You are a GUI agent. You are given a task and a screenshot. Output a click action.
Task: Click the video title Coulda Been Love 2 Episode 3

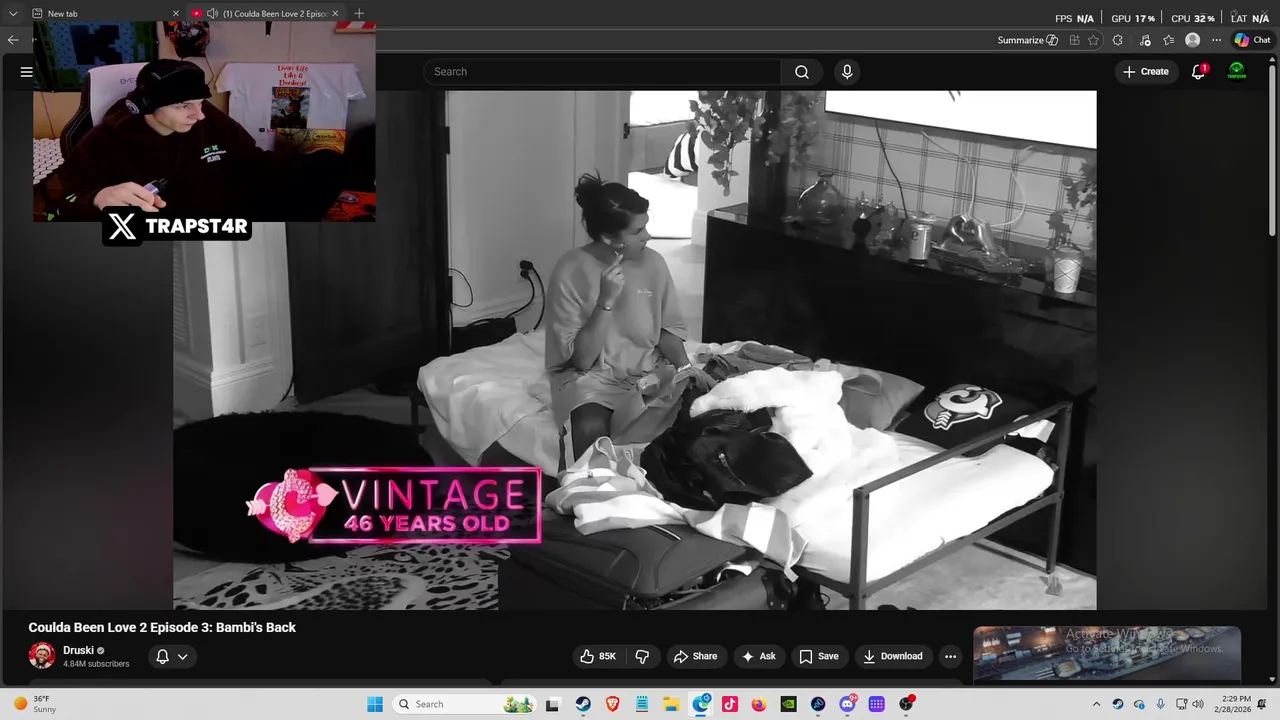[x=162, y=627]
